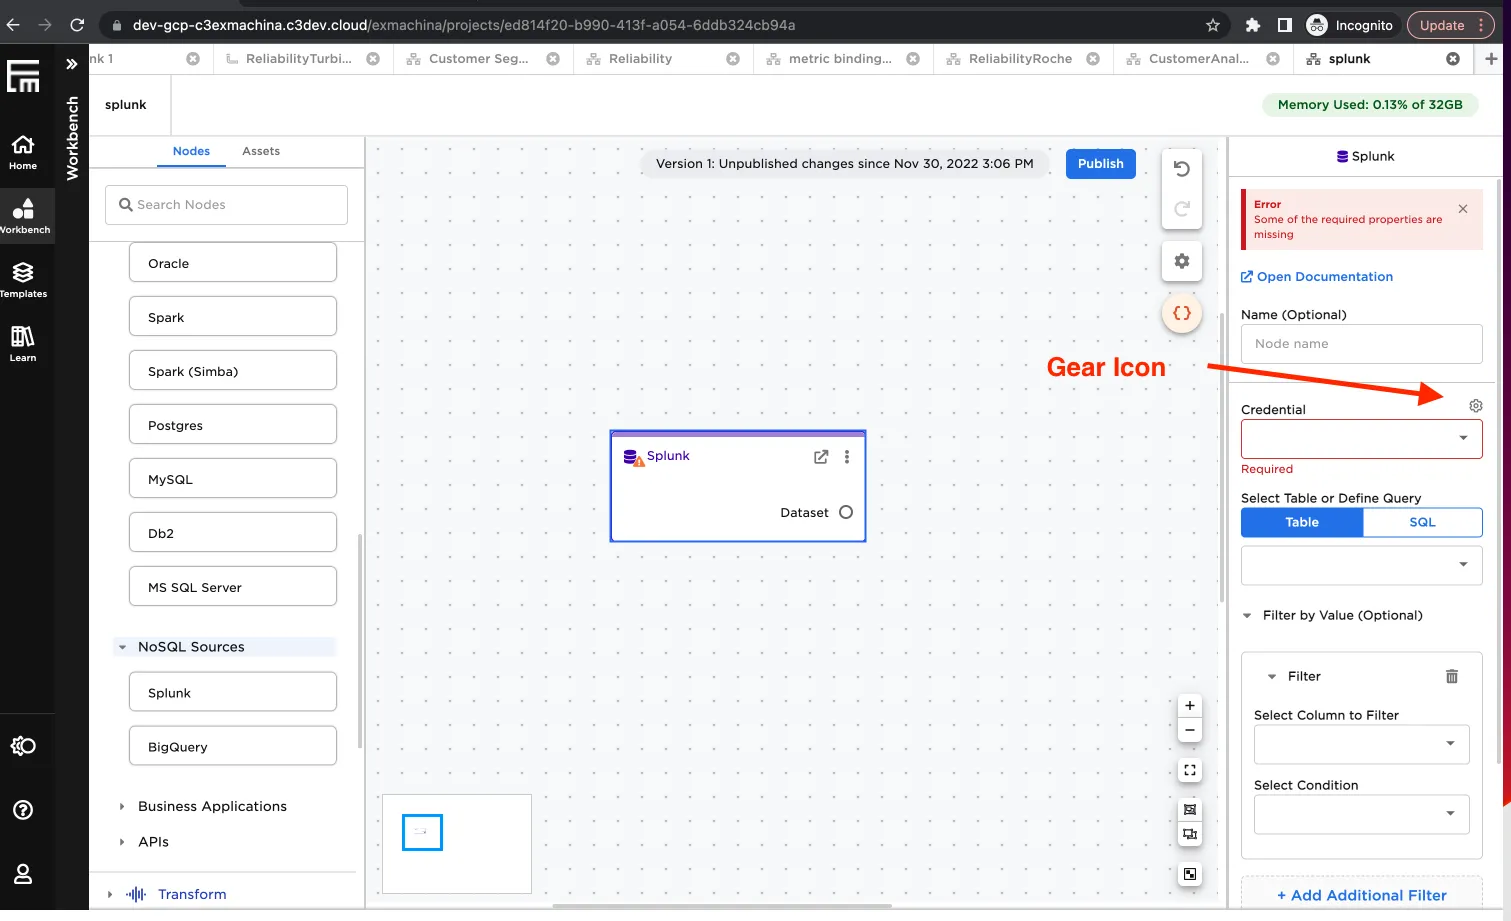Open Splunk node in external view
This screenshot has height=921, width=1511.
point(821,457)
